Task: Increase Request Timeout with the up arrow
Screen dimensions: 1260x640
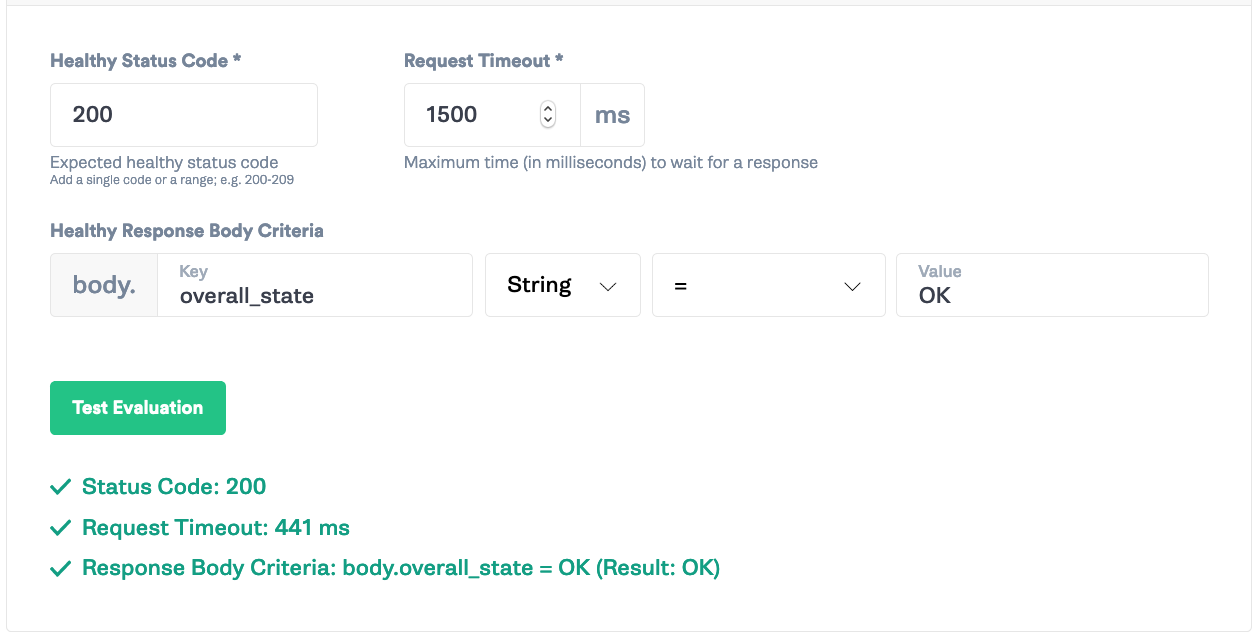Action: (547, 109)
